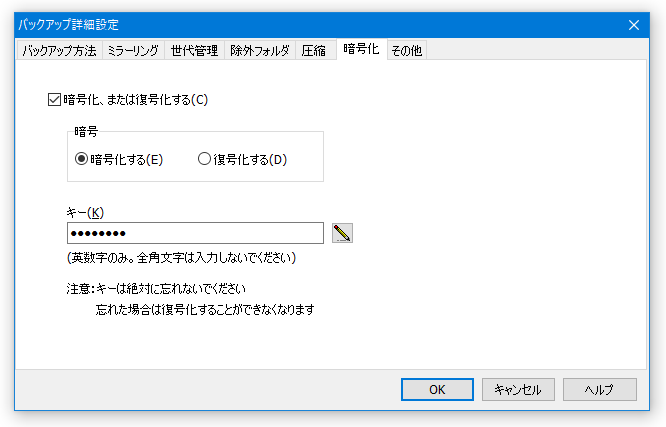Click the 注意 warning text about keys

pos(190,299)
